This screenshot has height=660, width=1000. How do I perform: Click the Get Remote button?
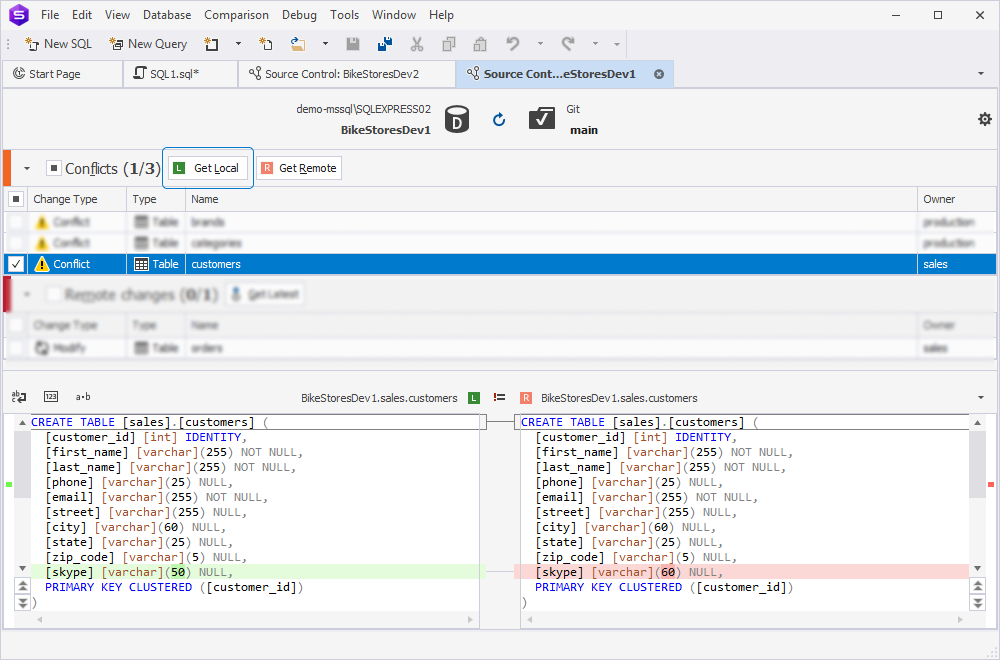[299, 168]
